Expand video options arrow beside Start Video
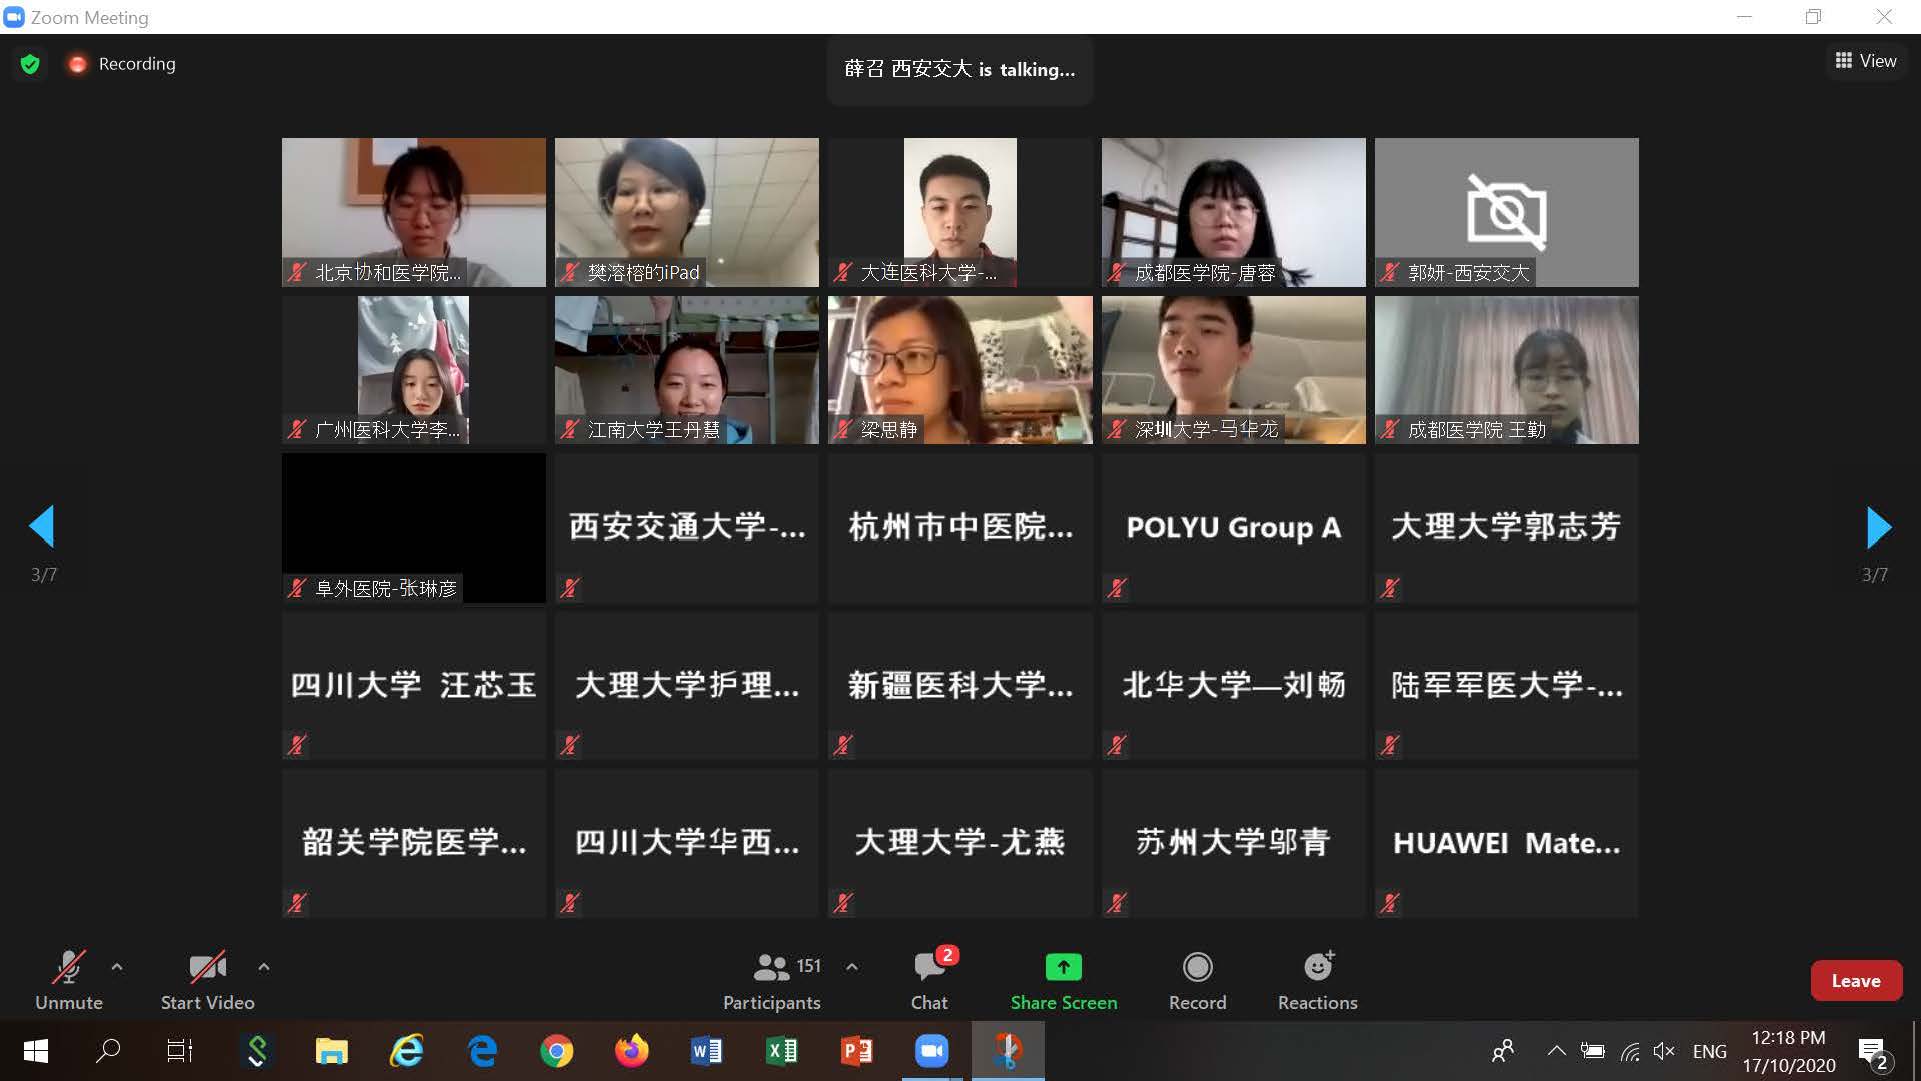 [264, 967]
